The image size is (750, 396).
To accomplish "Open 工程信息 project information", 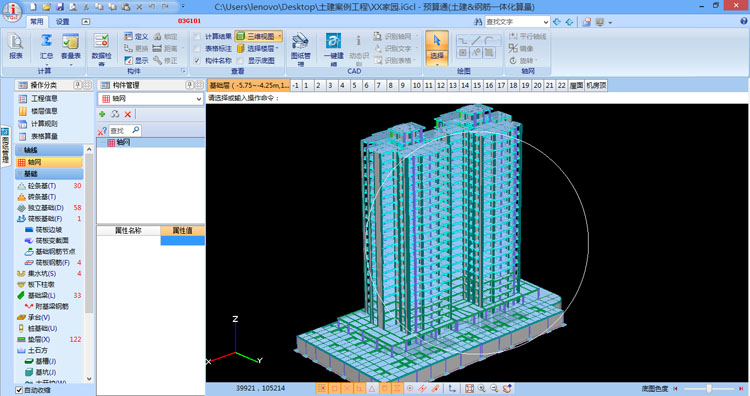I will (44, 99).
